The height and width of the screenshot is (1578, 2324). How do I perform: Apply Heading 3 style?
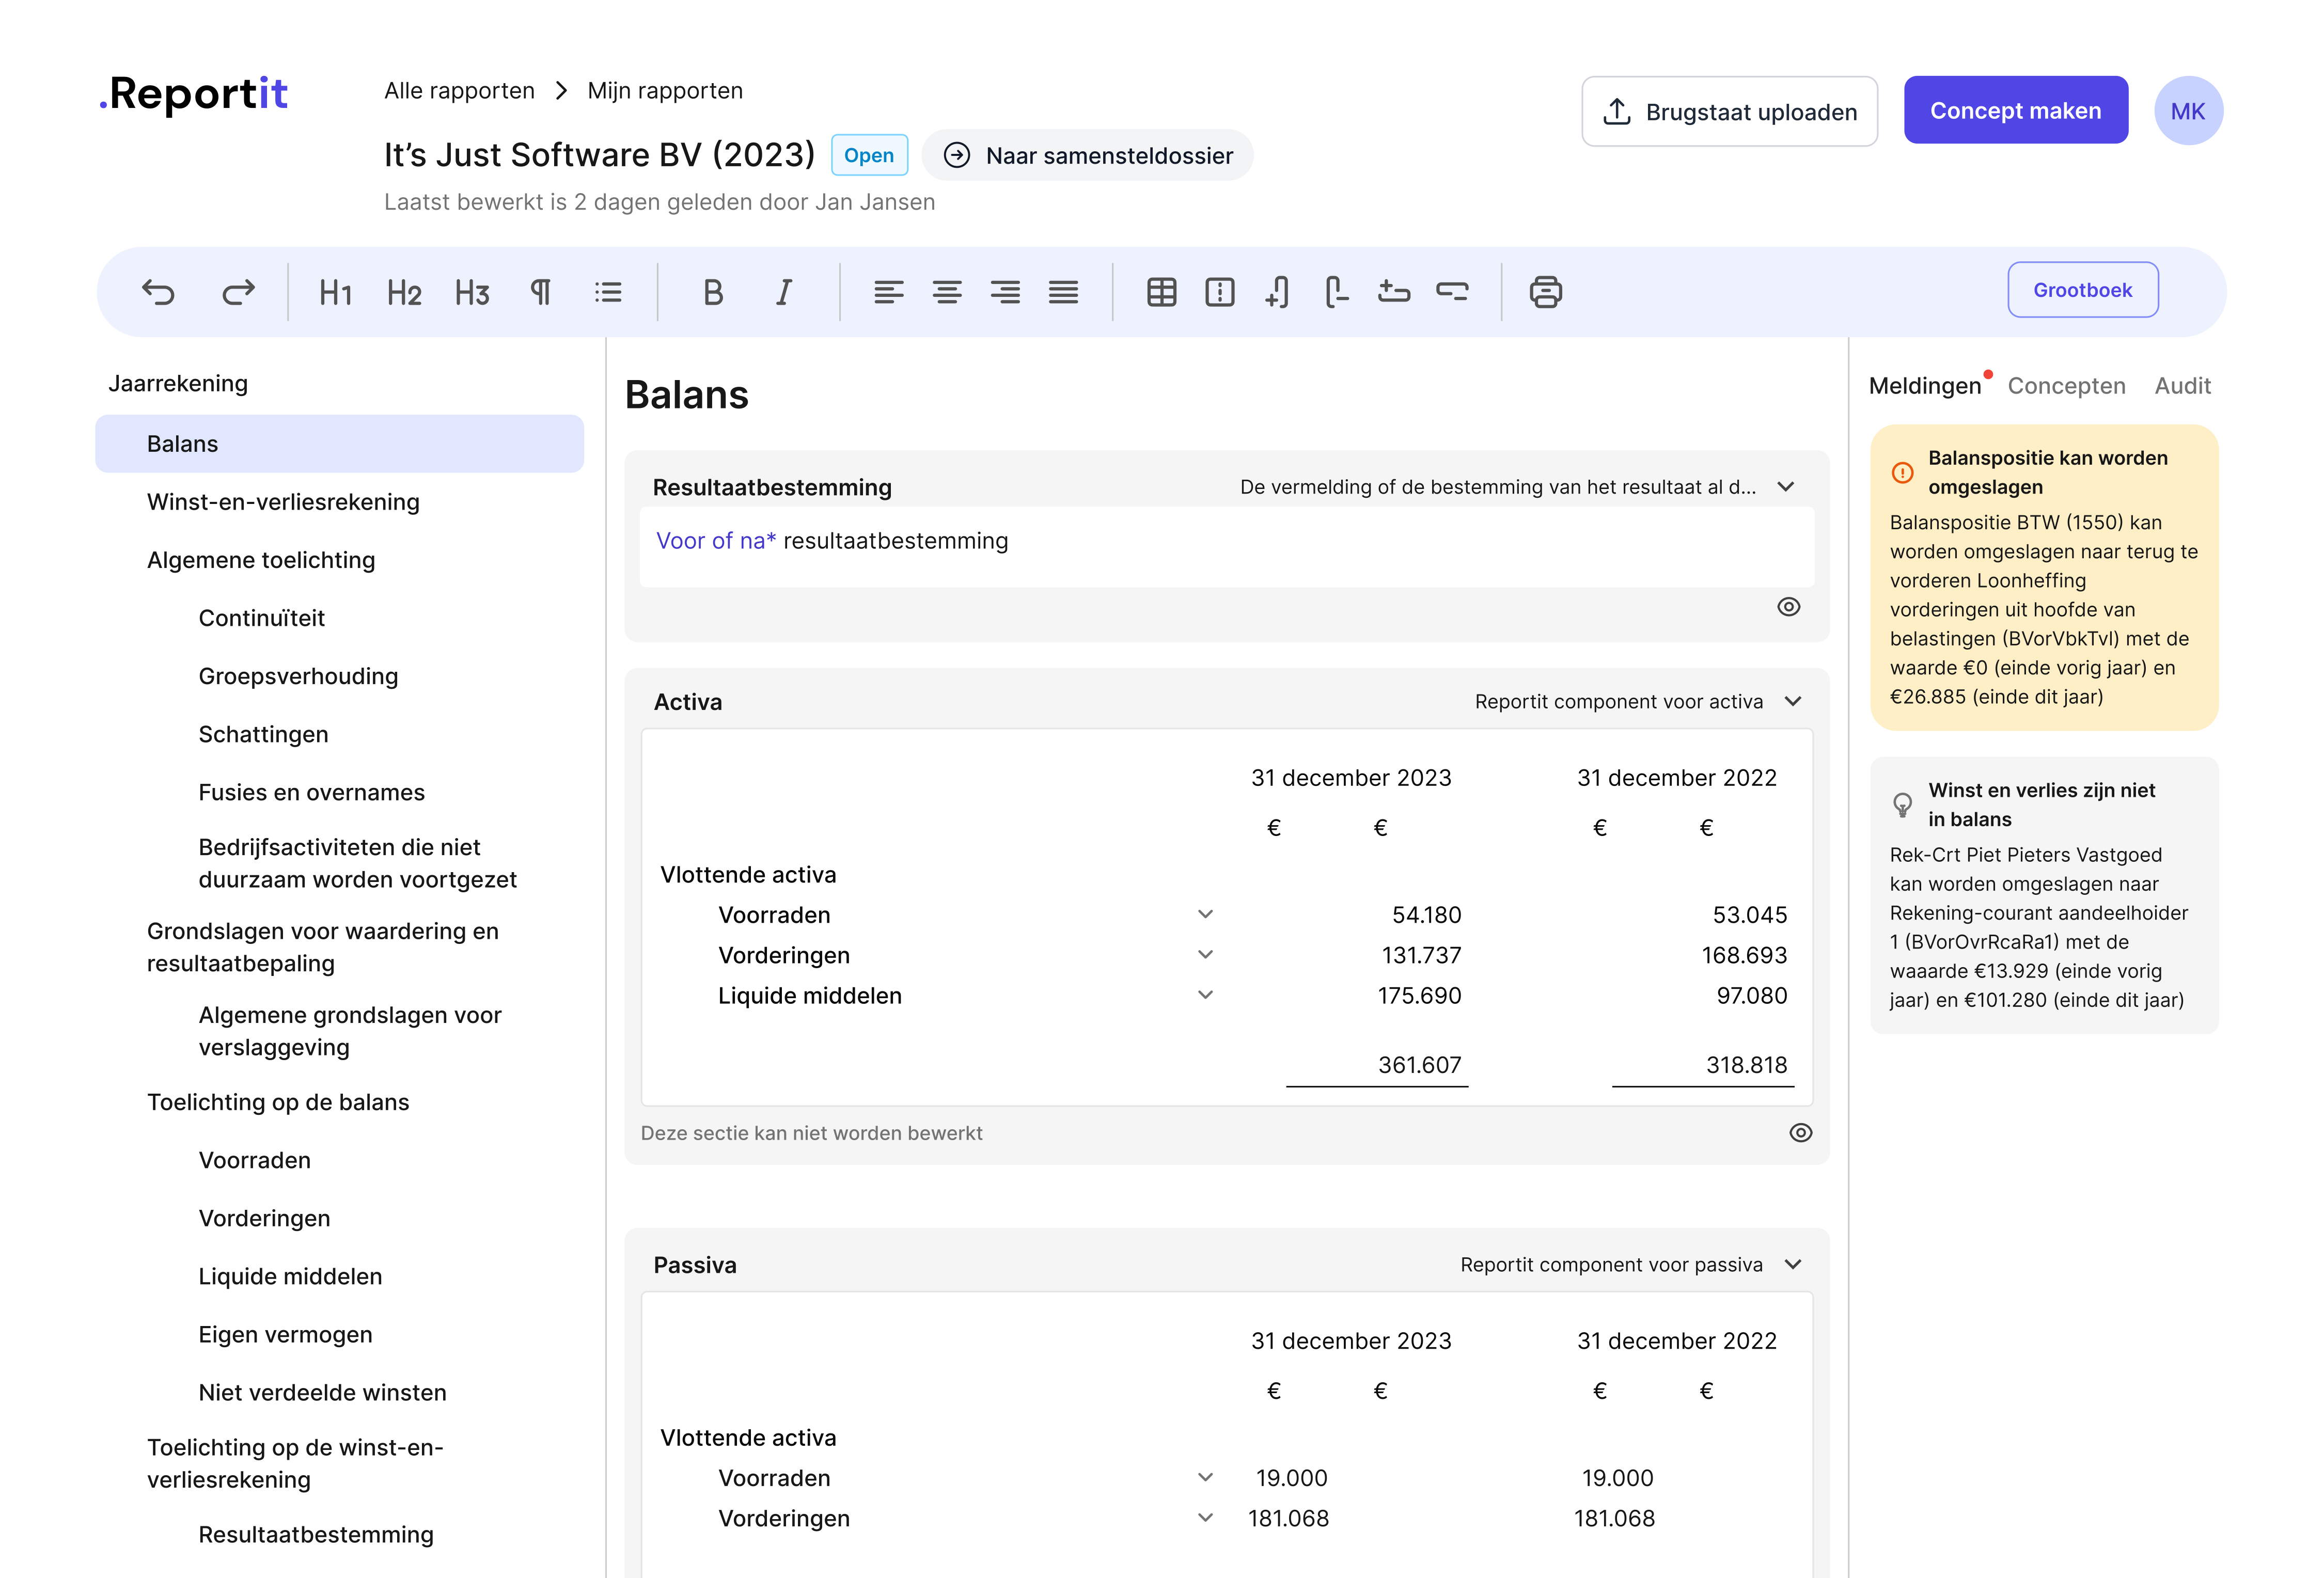click(x=472, y=292)
